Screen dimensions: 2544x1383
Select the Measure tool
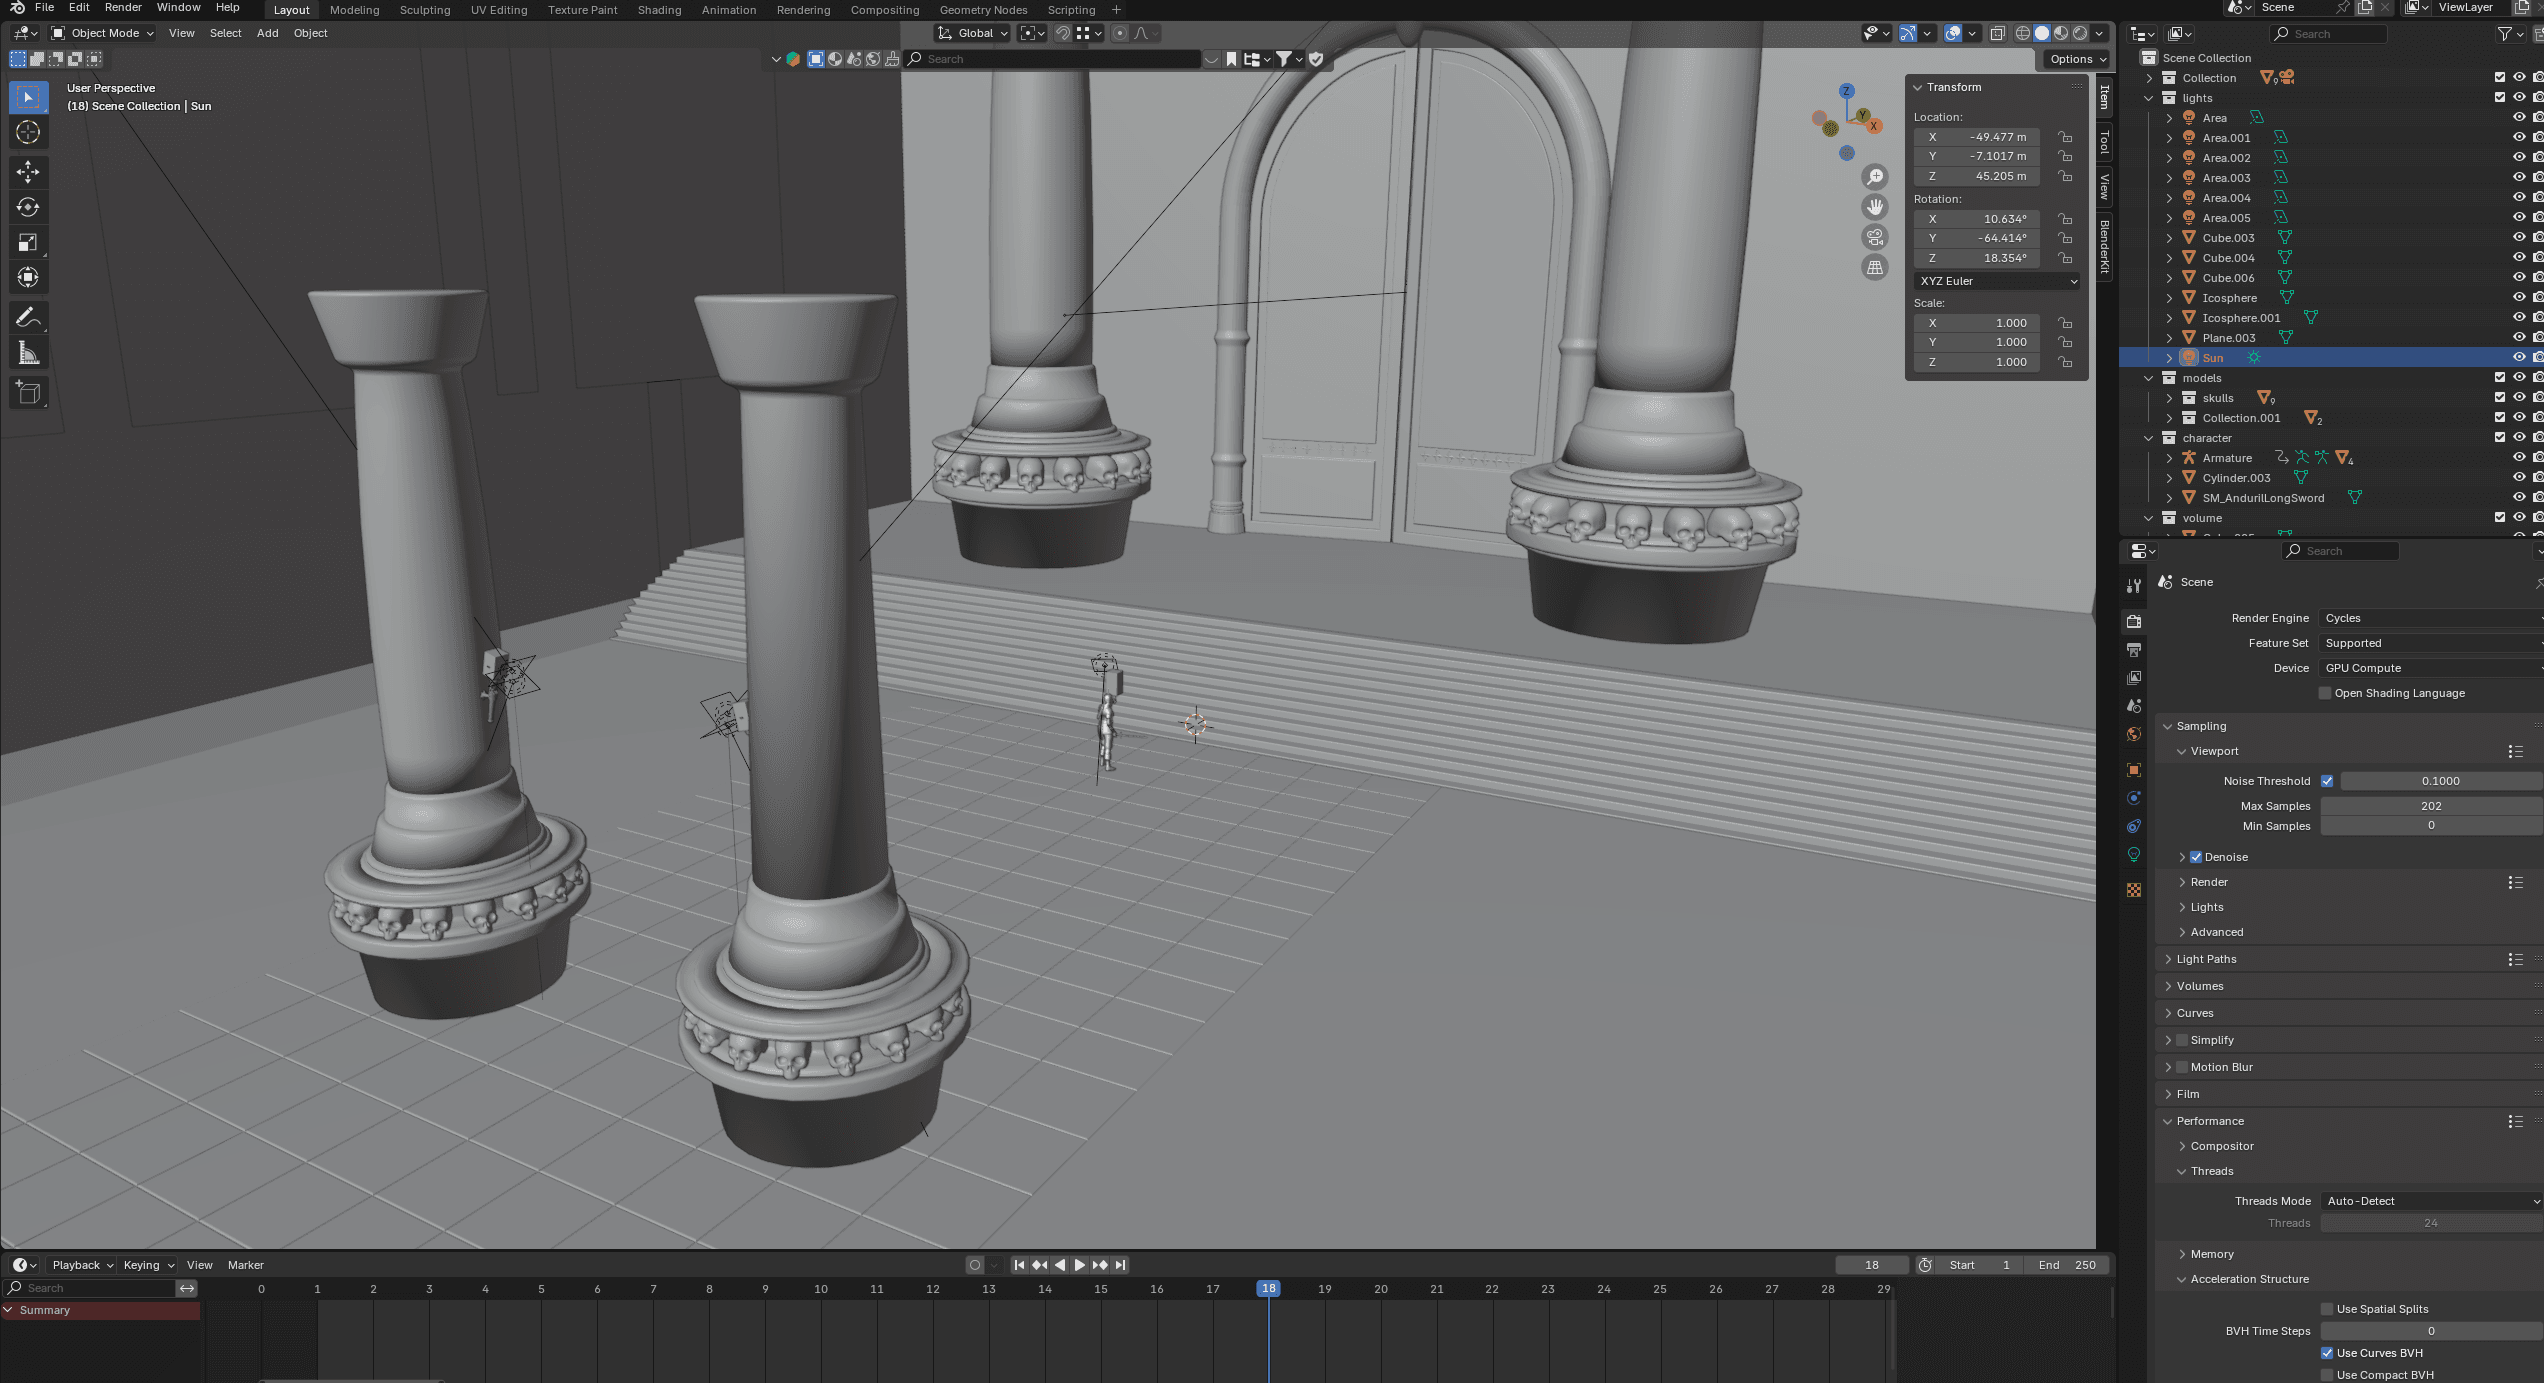28,353
